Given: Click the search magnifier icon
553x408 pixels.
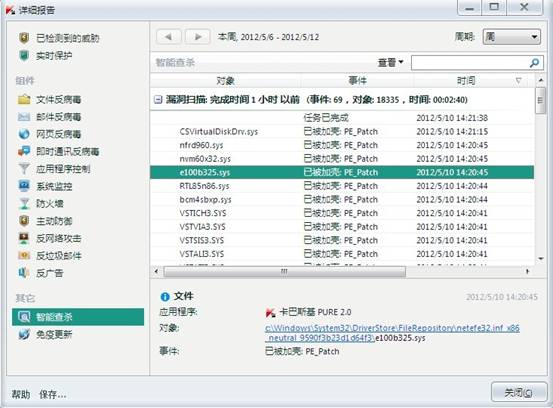Looking at the screenshot, I should pyautogui.click(x=534, y=63).
